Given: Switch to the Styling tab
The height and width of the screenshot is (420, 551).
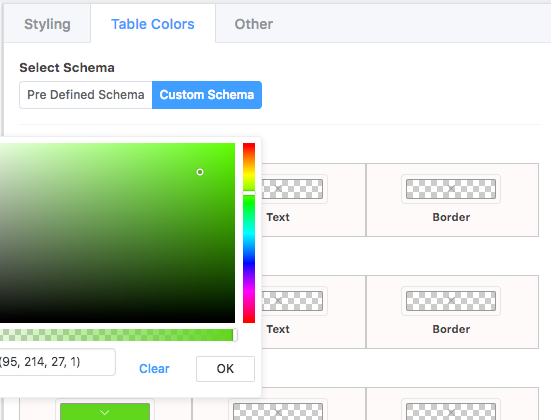Looking at the screenshot, I should pos(47,24).
